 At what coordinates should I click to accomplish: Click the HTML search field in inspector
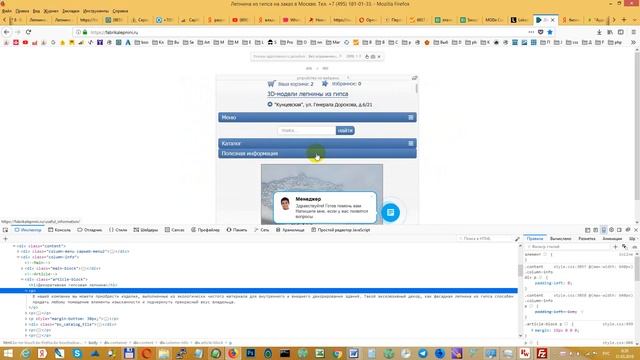pyautogui.click(x=484, y=239)
